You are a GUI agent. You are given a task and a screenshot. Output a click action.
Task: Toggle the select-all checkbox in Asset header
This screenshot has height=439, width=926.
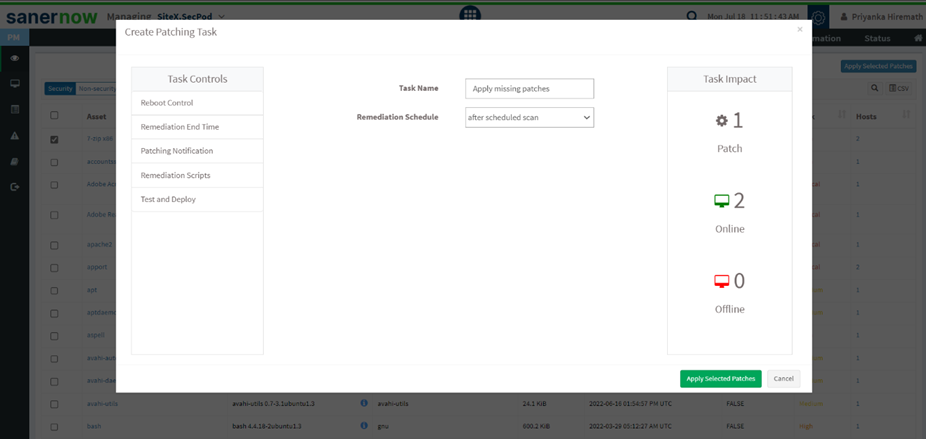tap(54, 116)
